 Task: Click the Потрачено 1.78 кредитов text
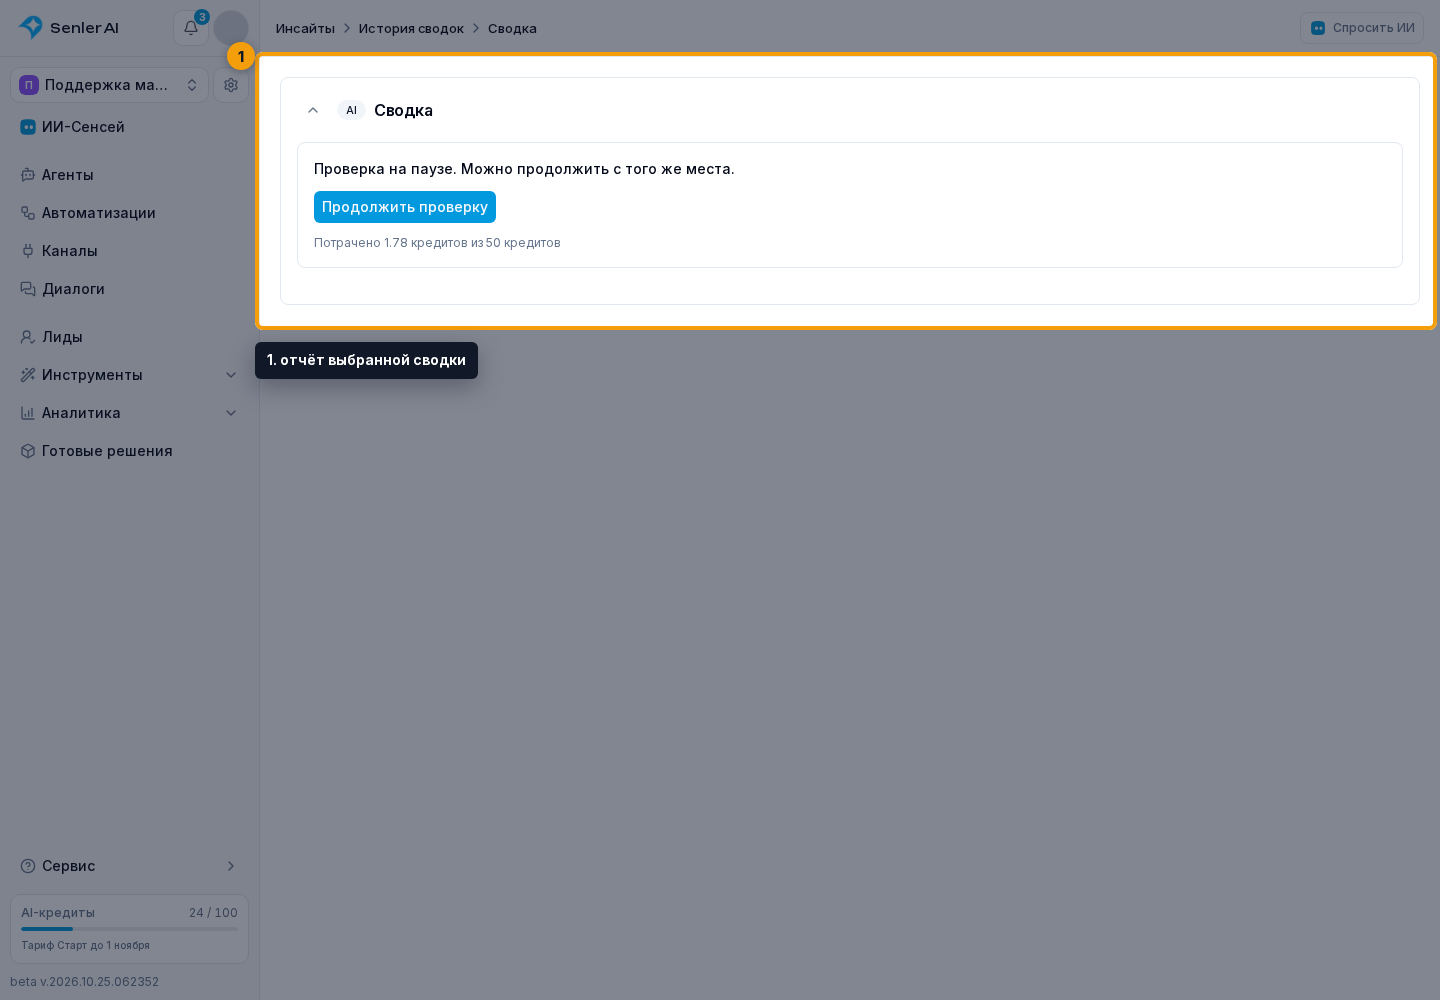coord(437,243)
